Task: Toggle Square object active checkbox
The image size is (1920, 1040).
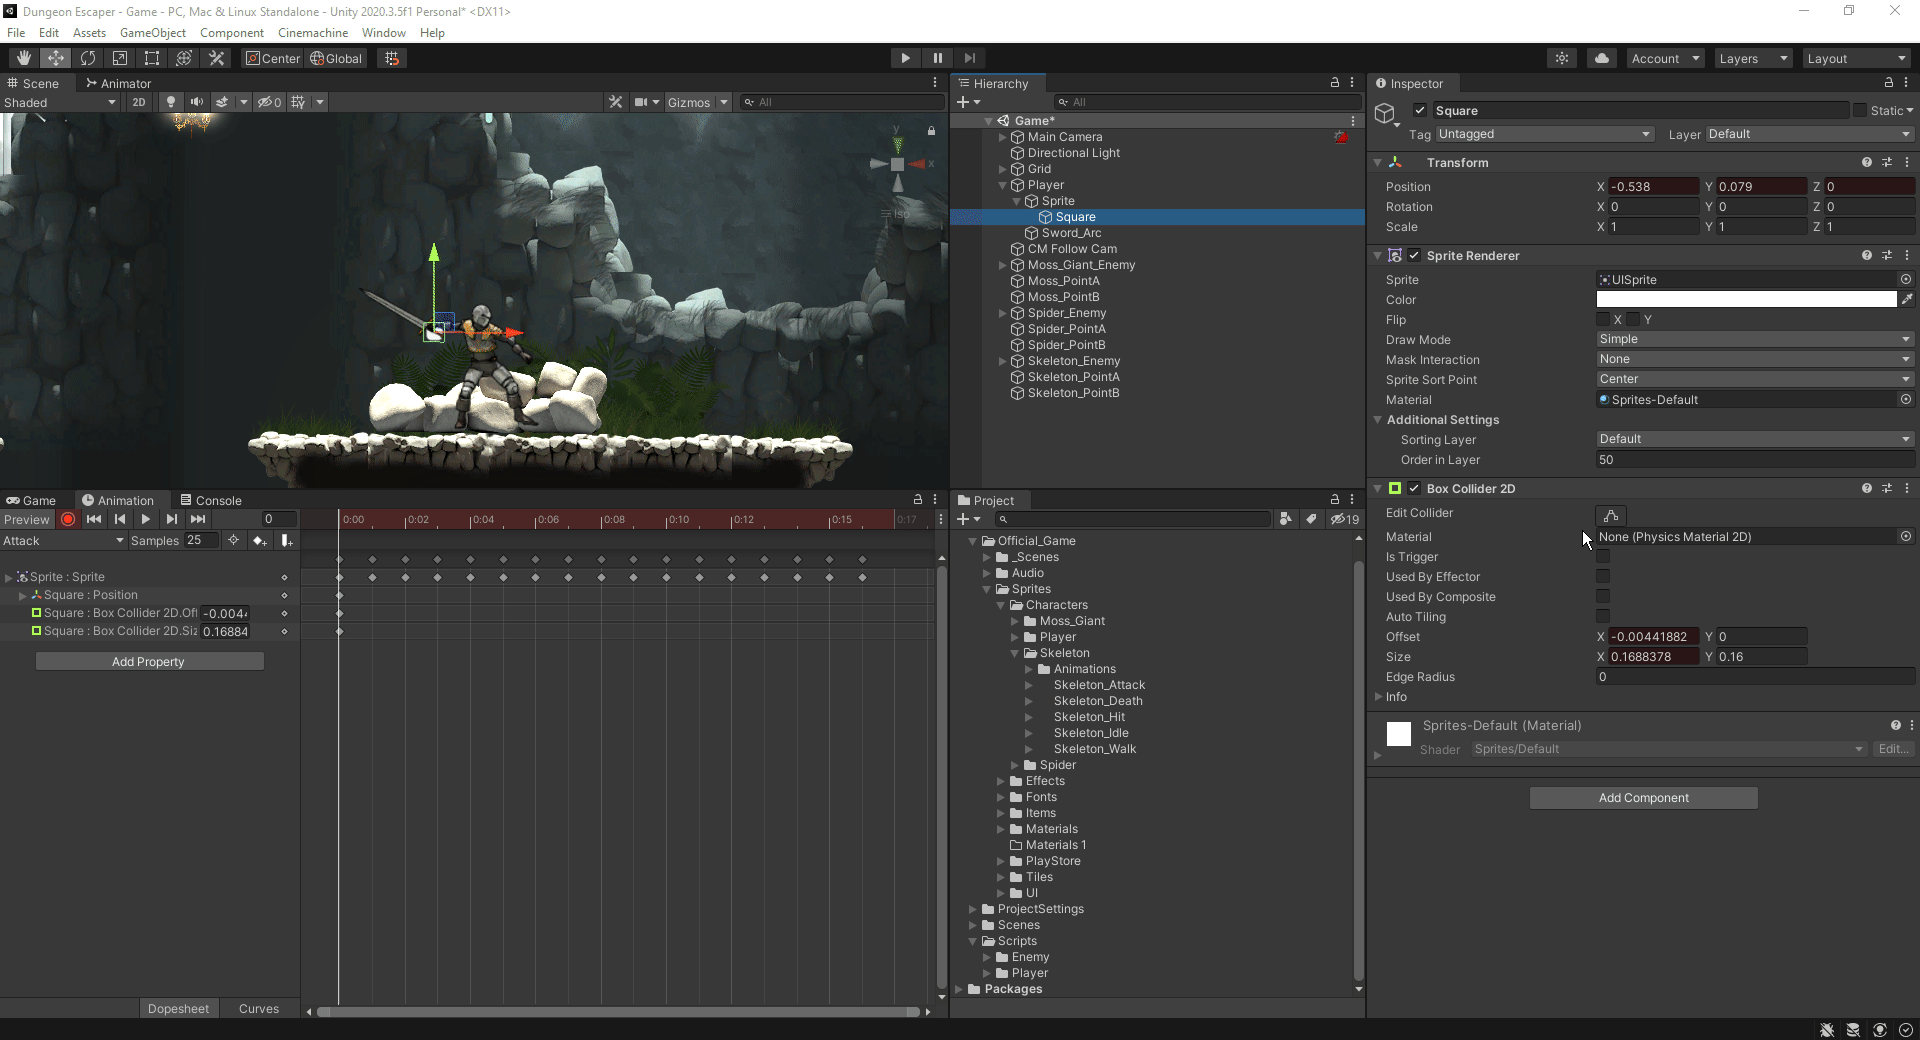Action: coord(1419,110)
